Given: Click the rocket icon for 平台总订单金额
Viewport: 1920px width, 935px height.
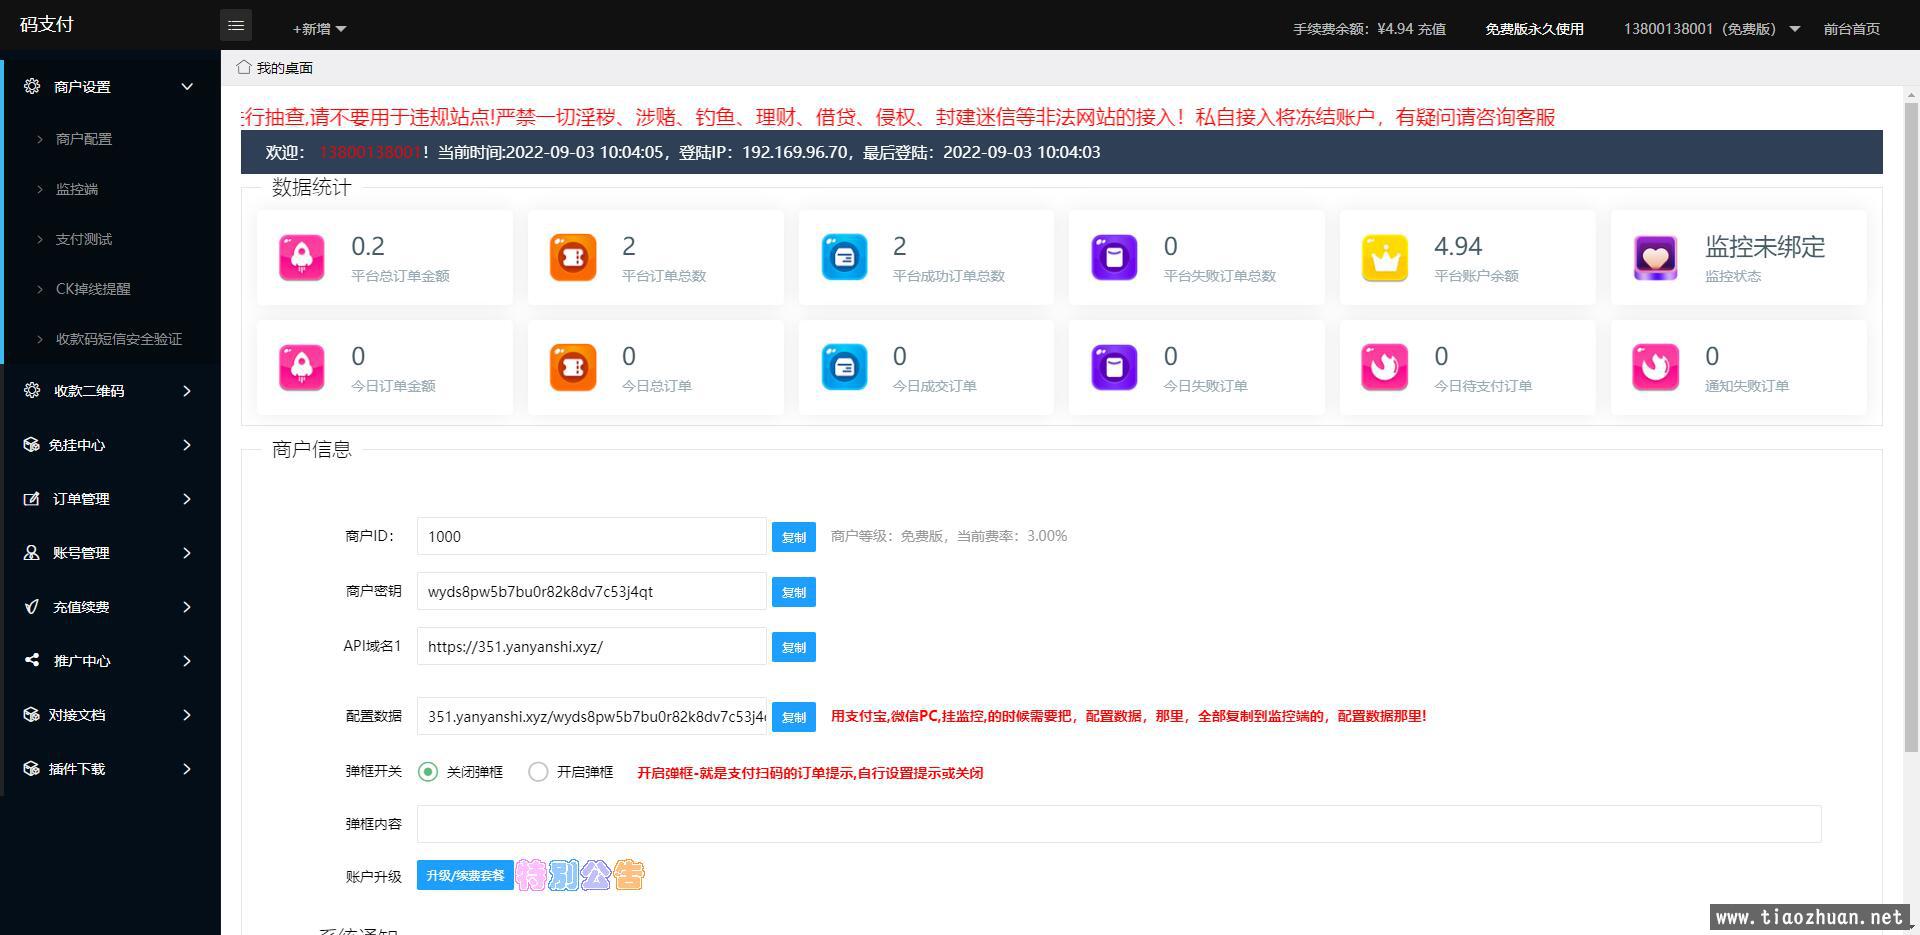Looking at the screenshot, I should pos(302,257).
